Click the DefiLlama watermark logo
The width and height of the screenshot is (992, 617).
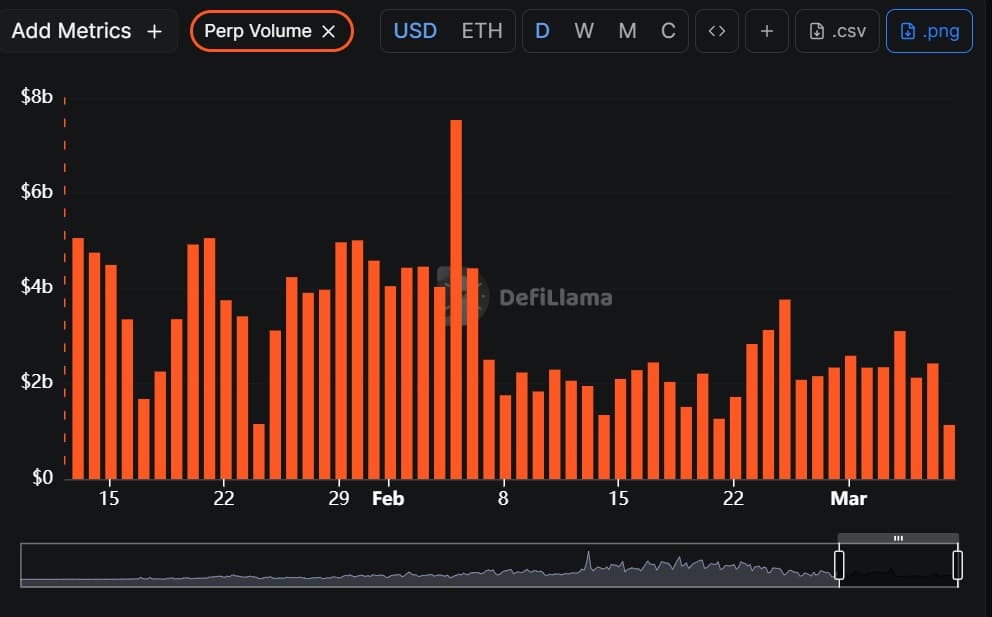pos(462,297)
